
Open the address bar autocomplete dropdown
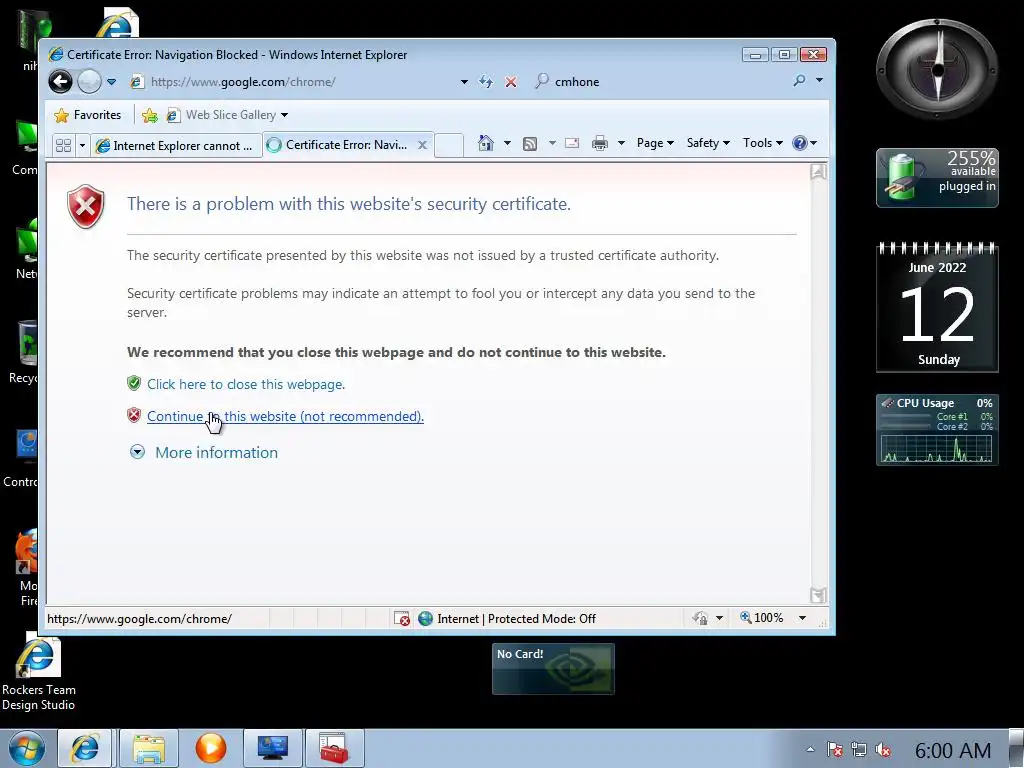pos(464,82)
